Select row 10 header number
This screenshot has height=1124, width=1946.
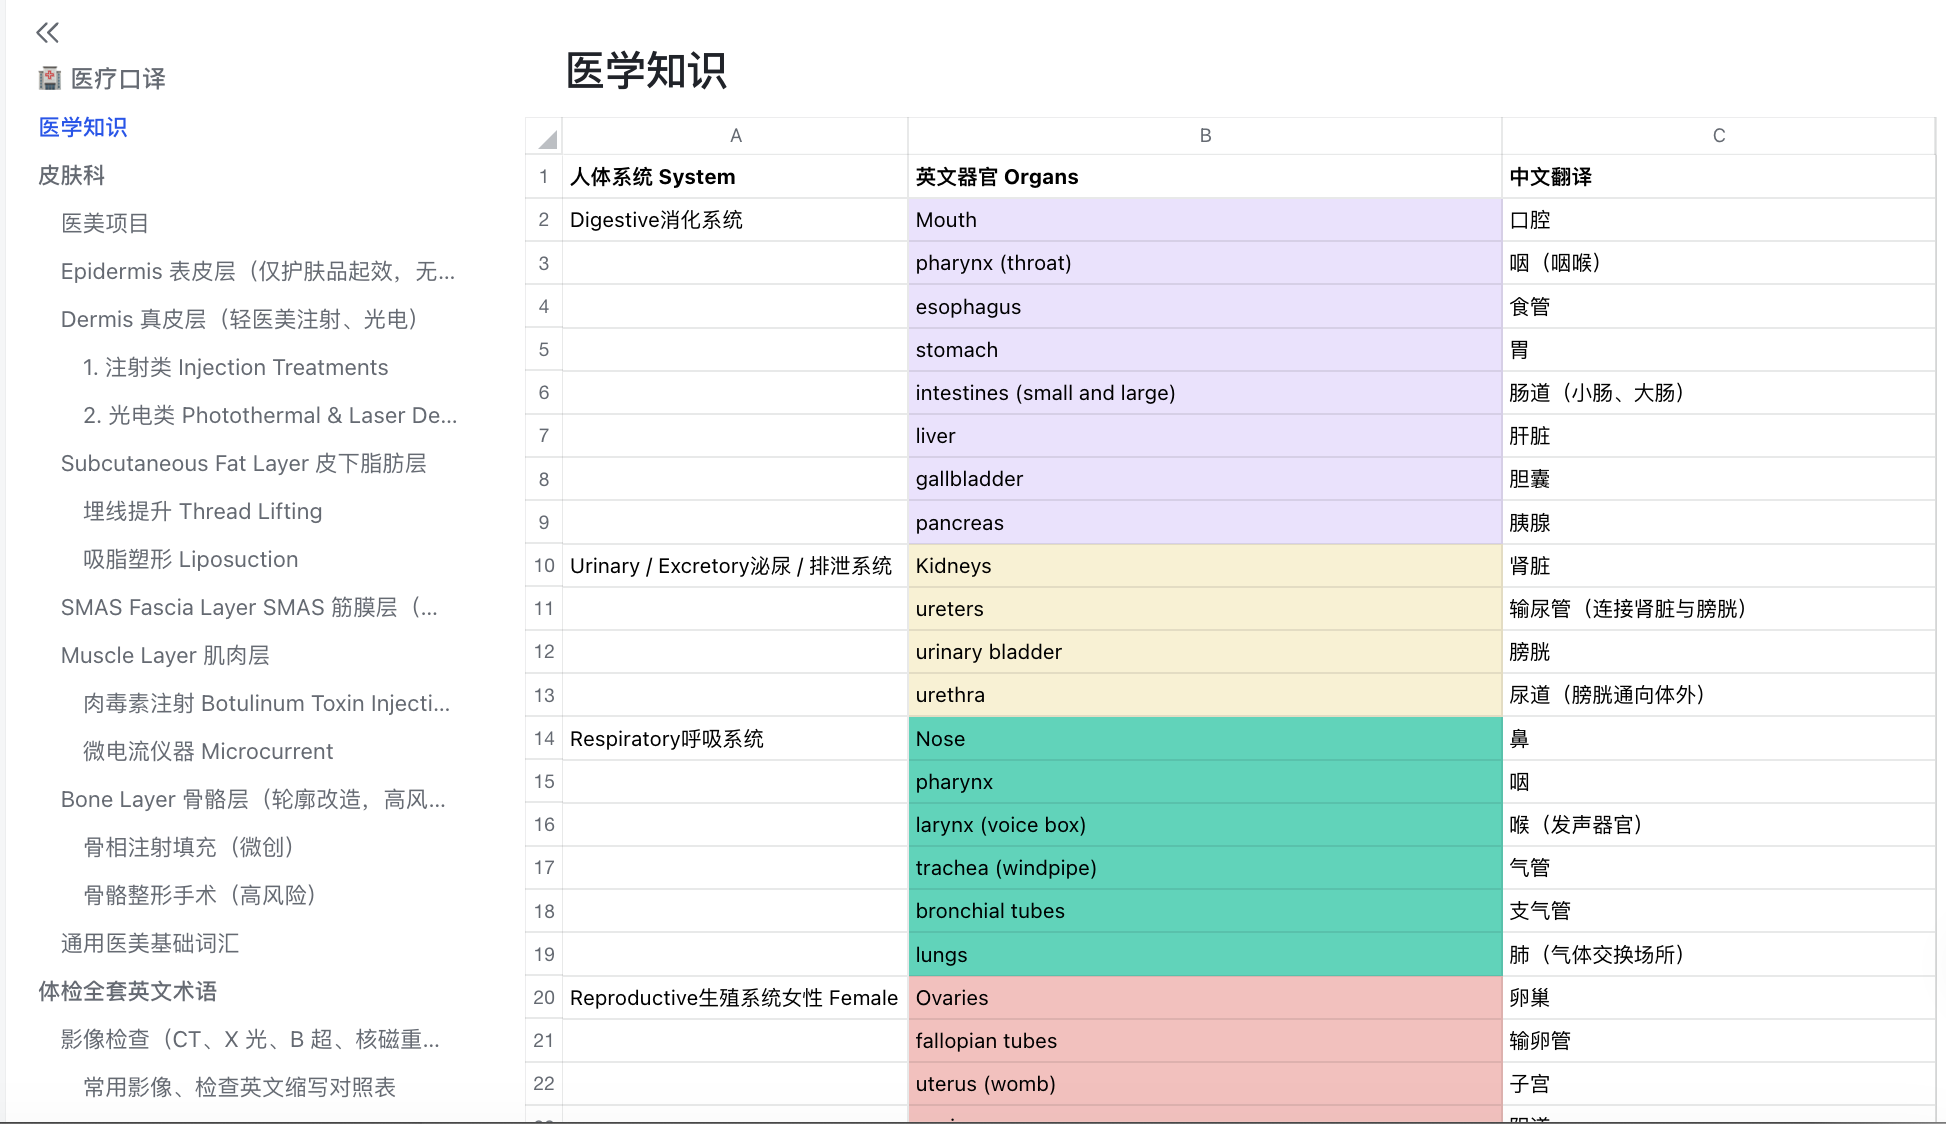point(544,566)
